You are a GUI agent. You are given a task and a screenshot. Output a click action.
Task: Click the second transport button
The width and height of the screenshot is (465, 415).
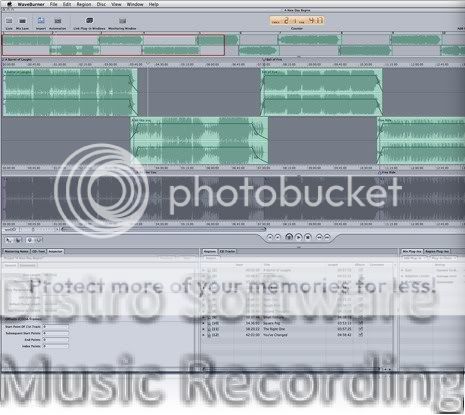click(278, 237)
